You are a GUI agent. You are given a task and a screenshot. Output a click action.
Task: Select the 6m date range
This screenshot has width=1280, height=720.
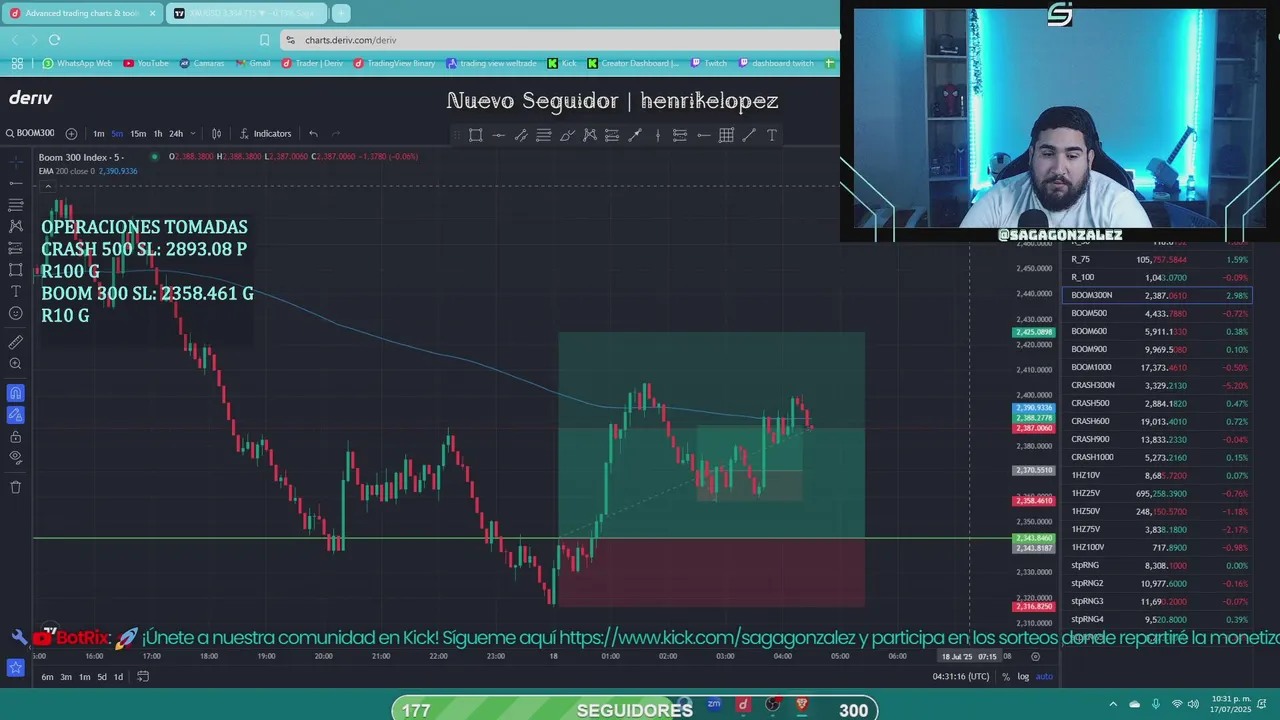point(47,677)
